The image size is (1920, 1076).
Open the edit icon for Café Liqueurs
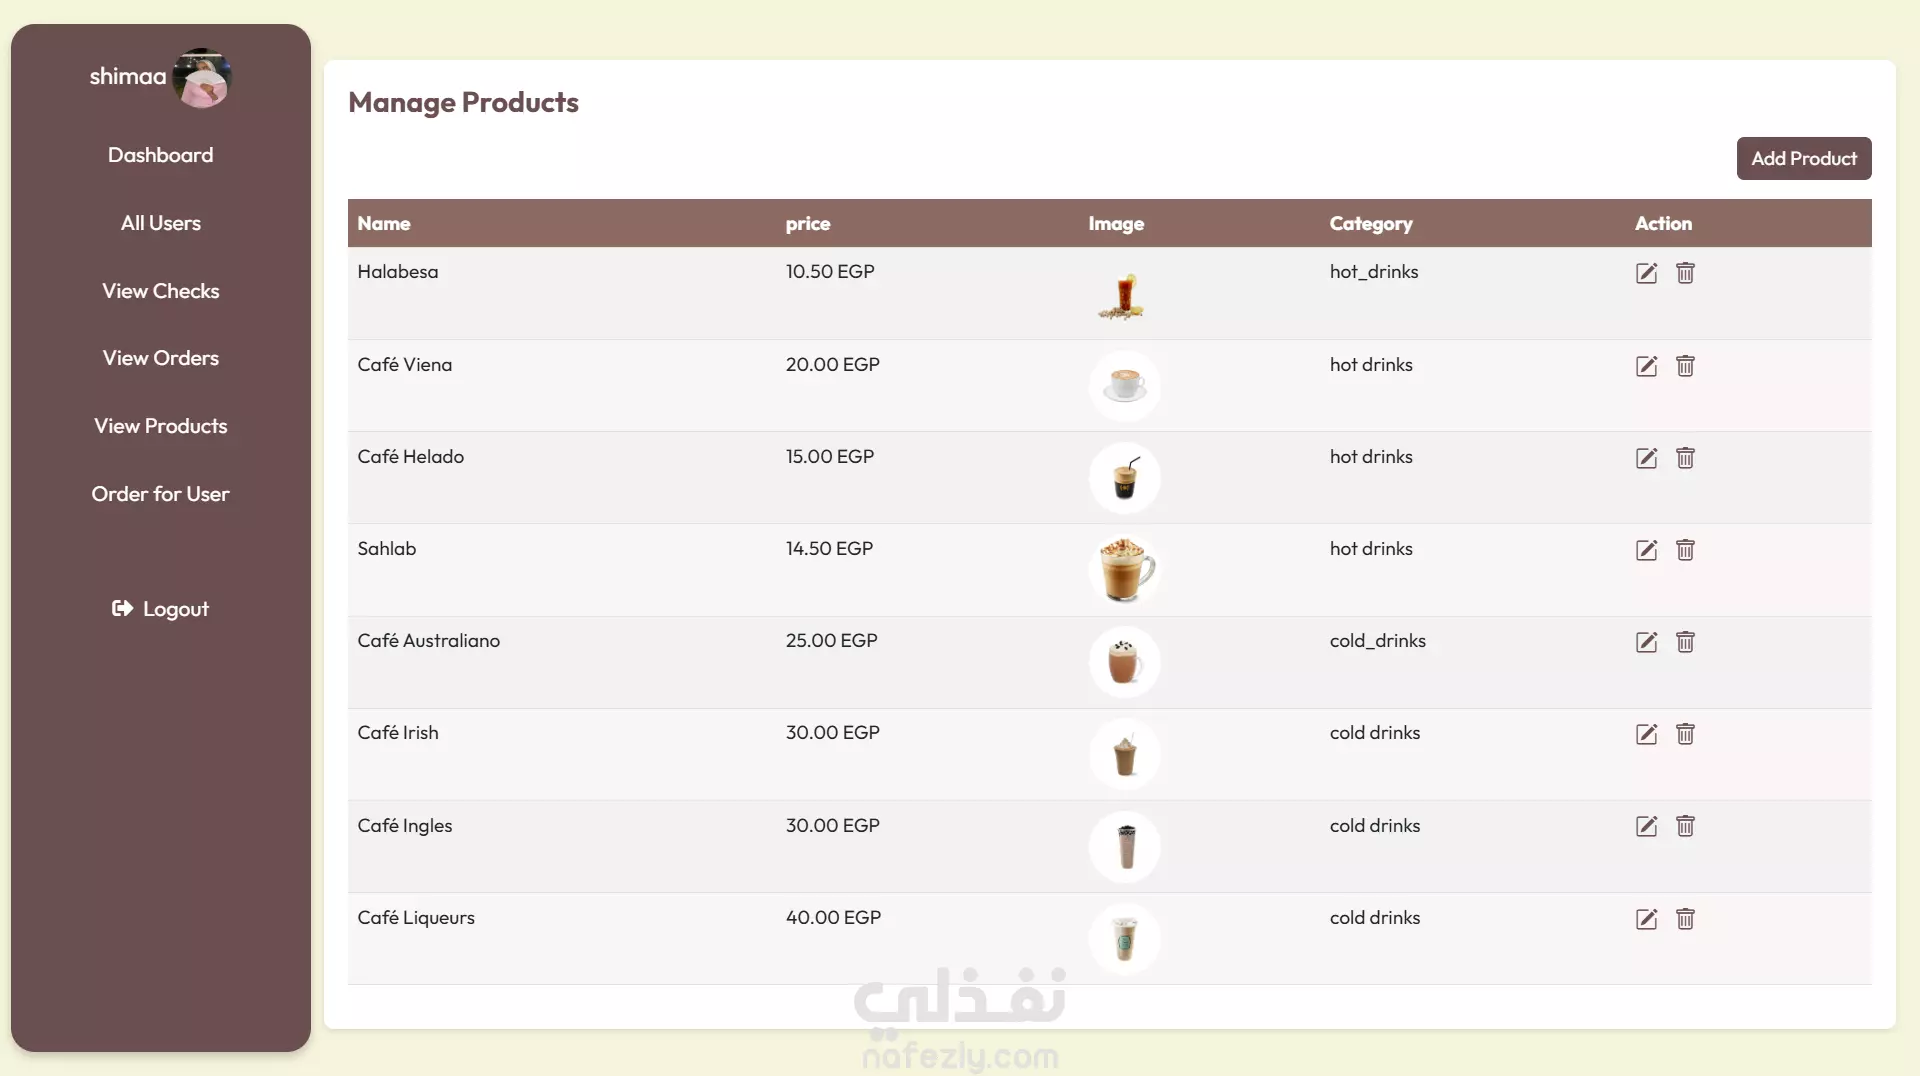coord(1646,919)
